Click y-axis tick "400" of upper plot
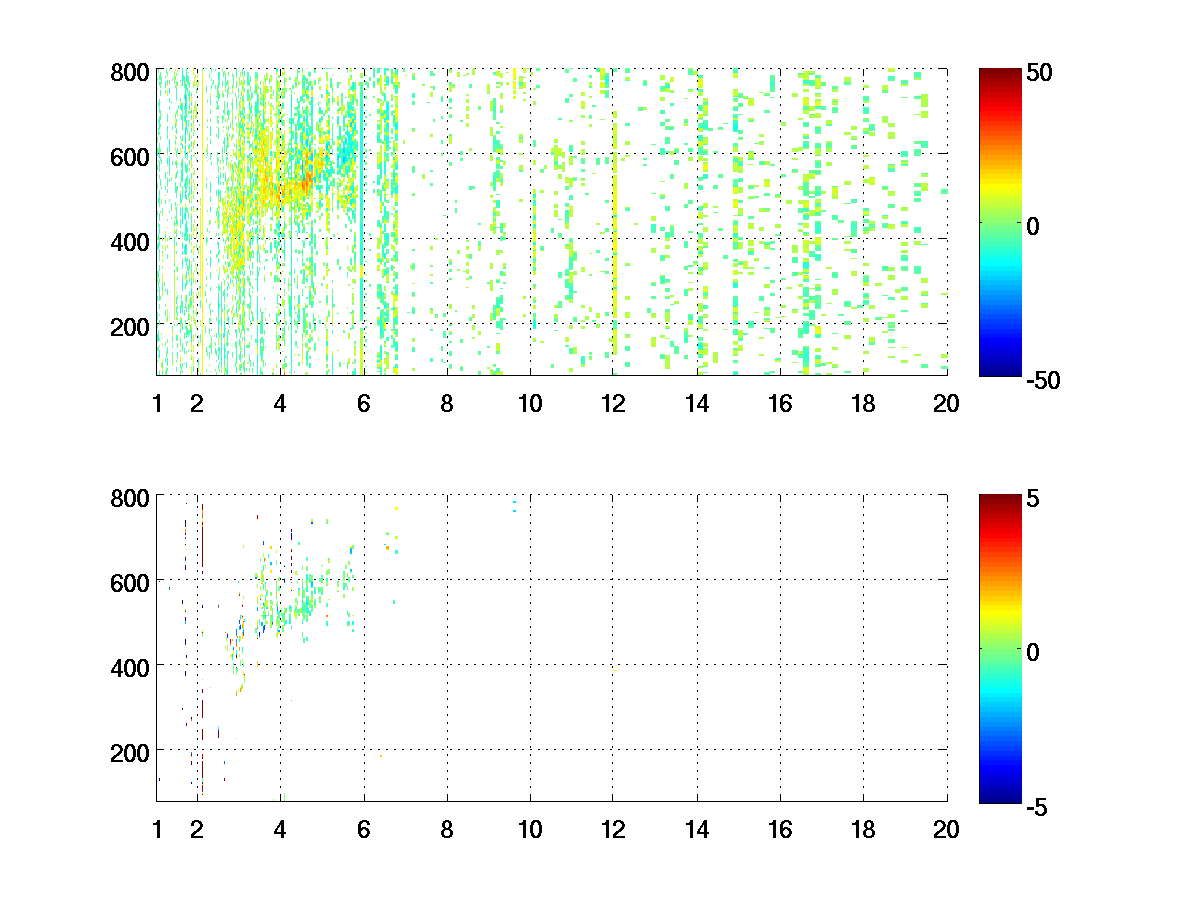1200x900 pixels. tap(131, 241)
